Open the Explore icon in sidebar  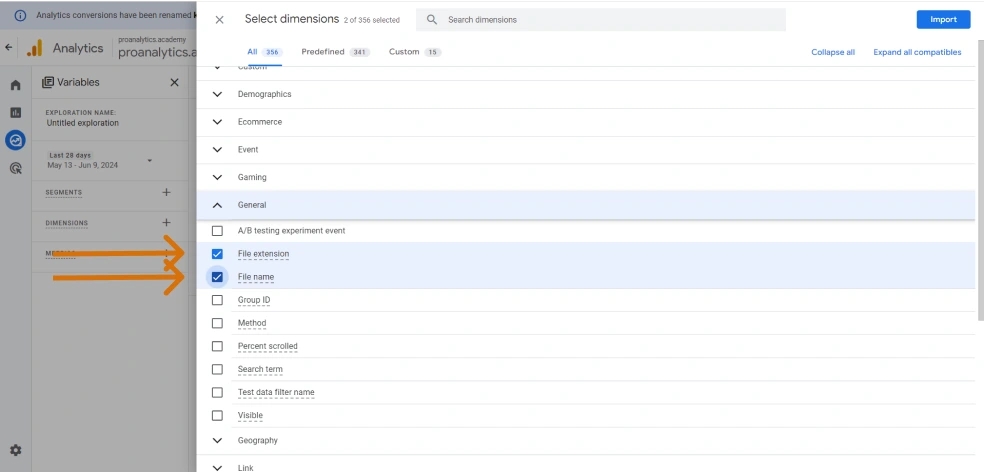pyautogui.click(x=16, y=140)
